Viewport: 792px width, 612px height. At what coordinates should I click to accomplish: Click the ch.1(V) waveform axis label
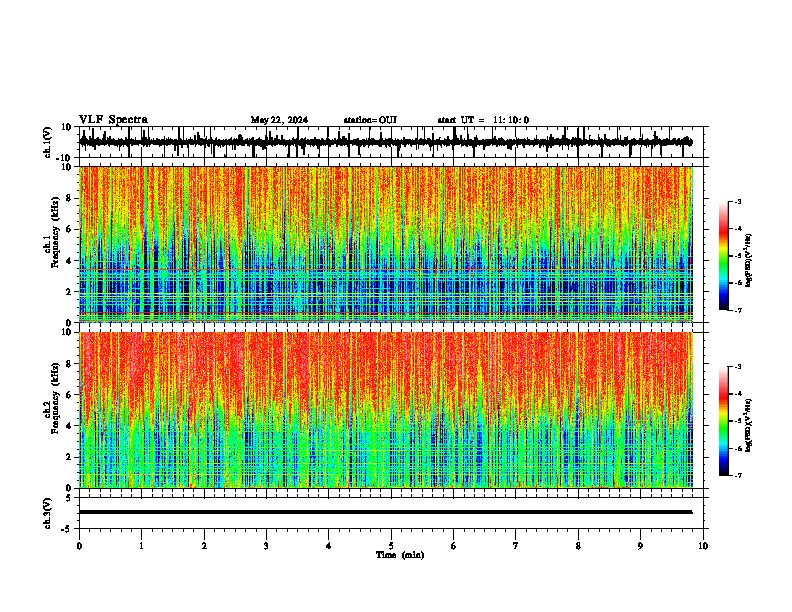tap(48, 142)
